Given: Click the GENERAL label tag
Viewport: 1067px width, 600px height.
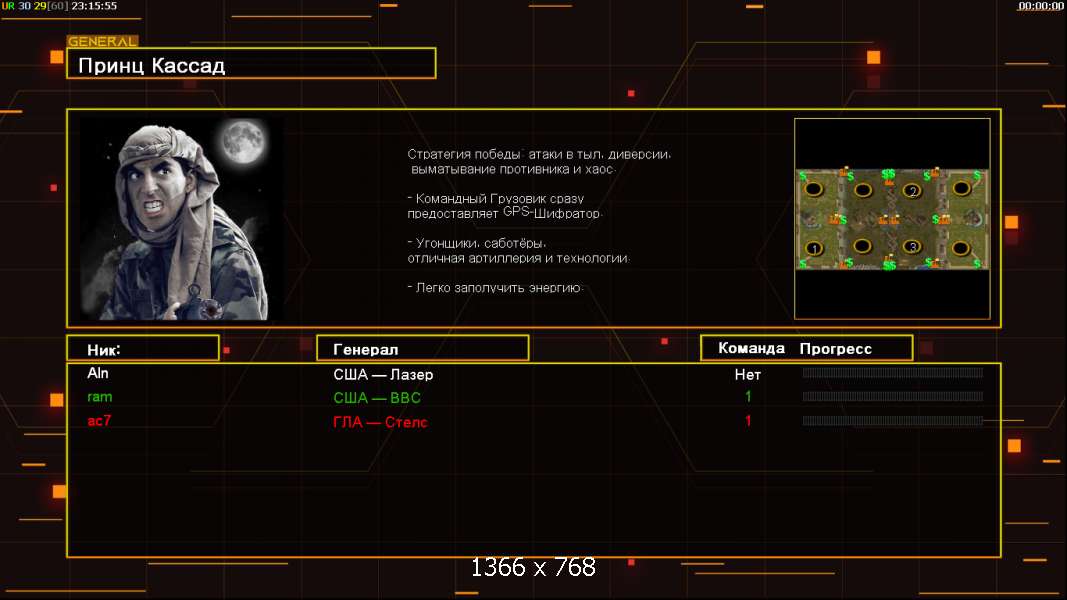Looking at the screenshot, I should tap(102, 41).
